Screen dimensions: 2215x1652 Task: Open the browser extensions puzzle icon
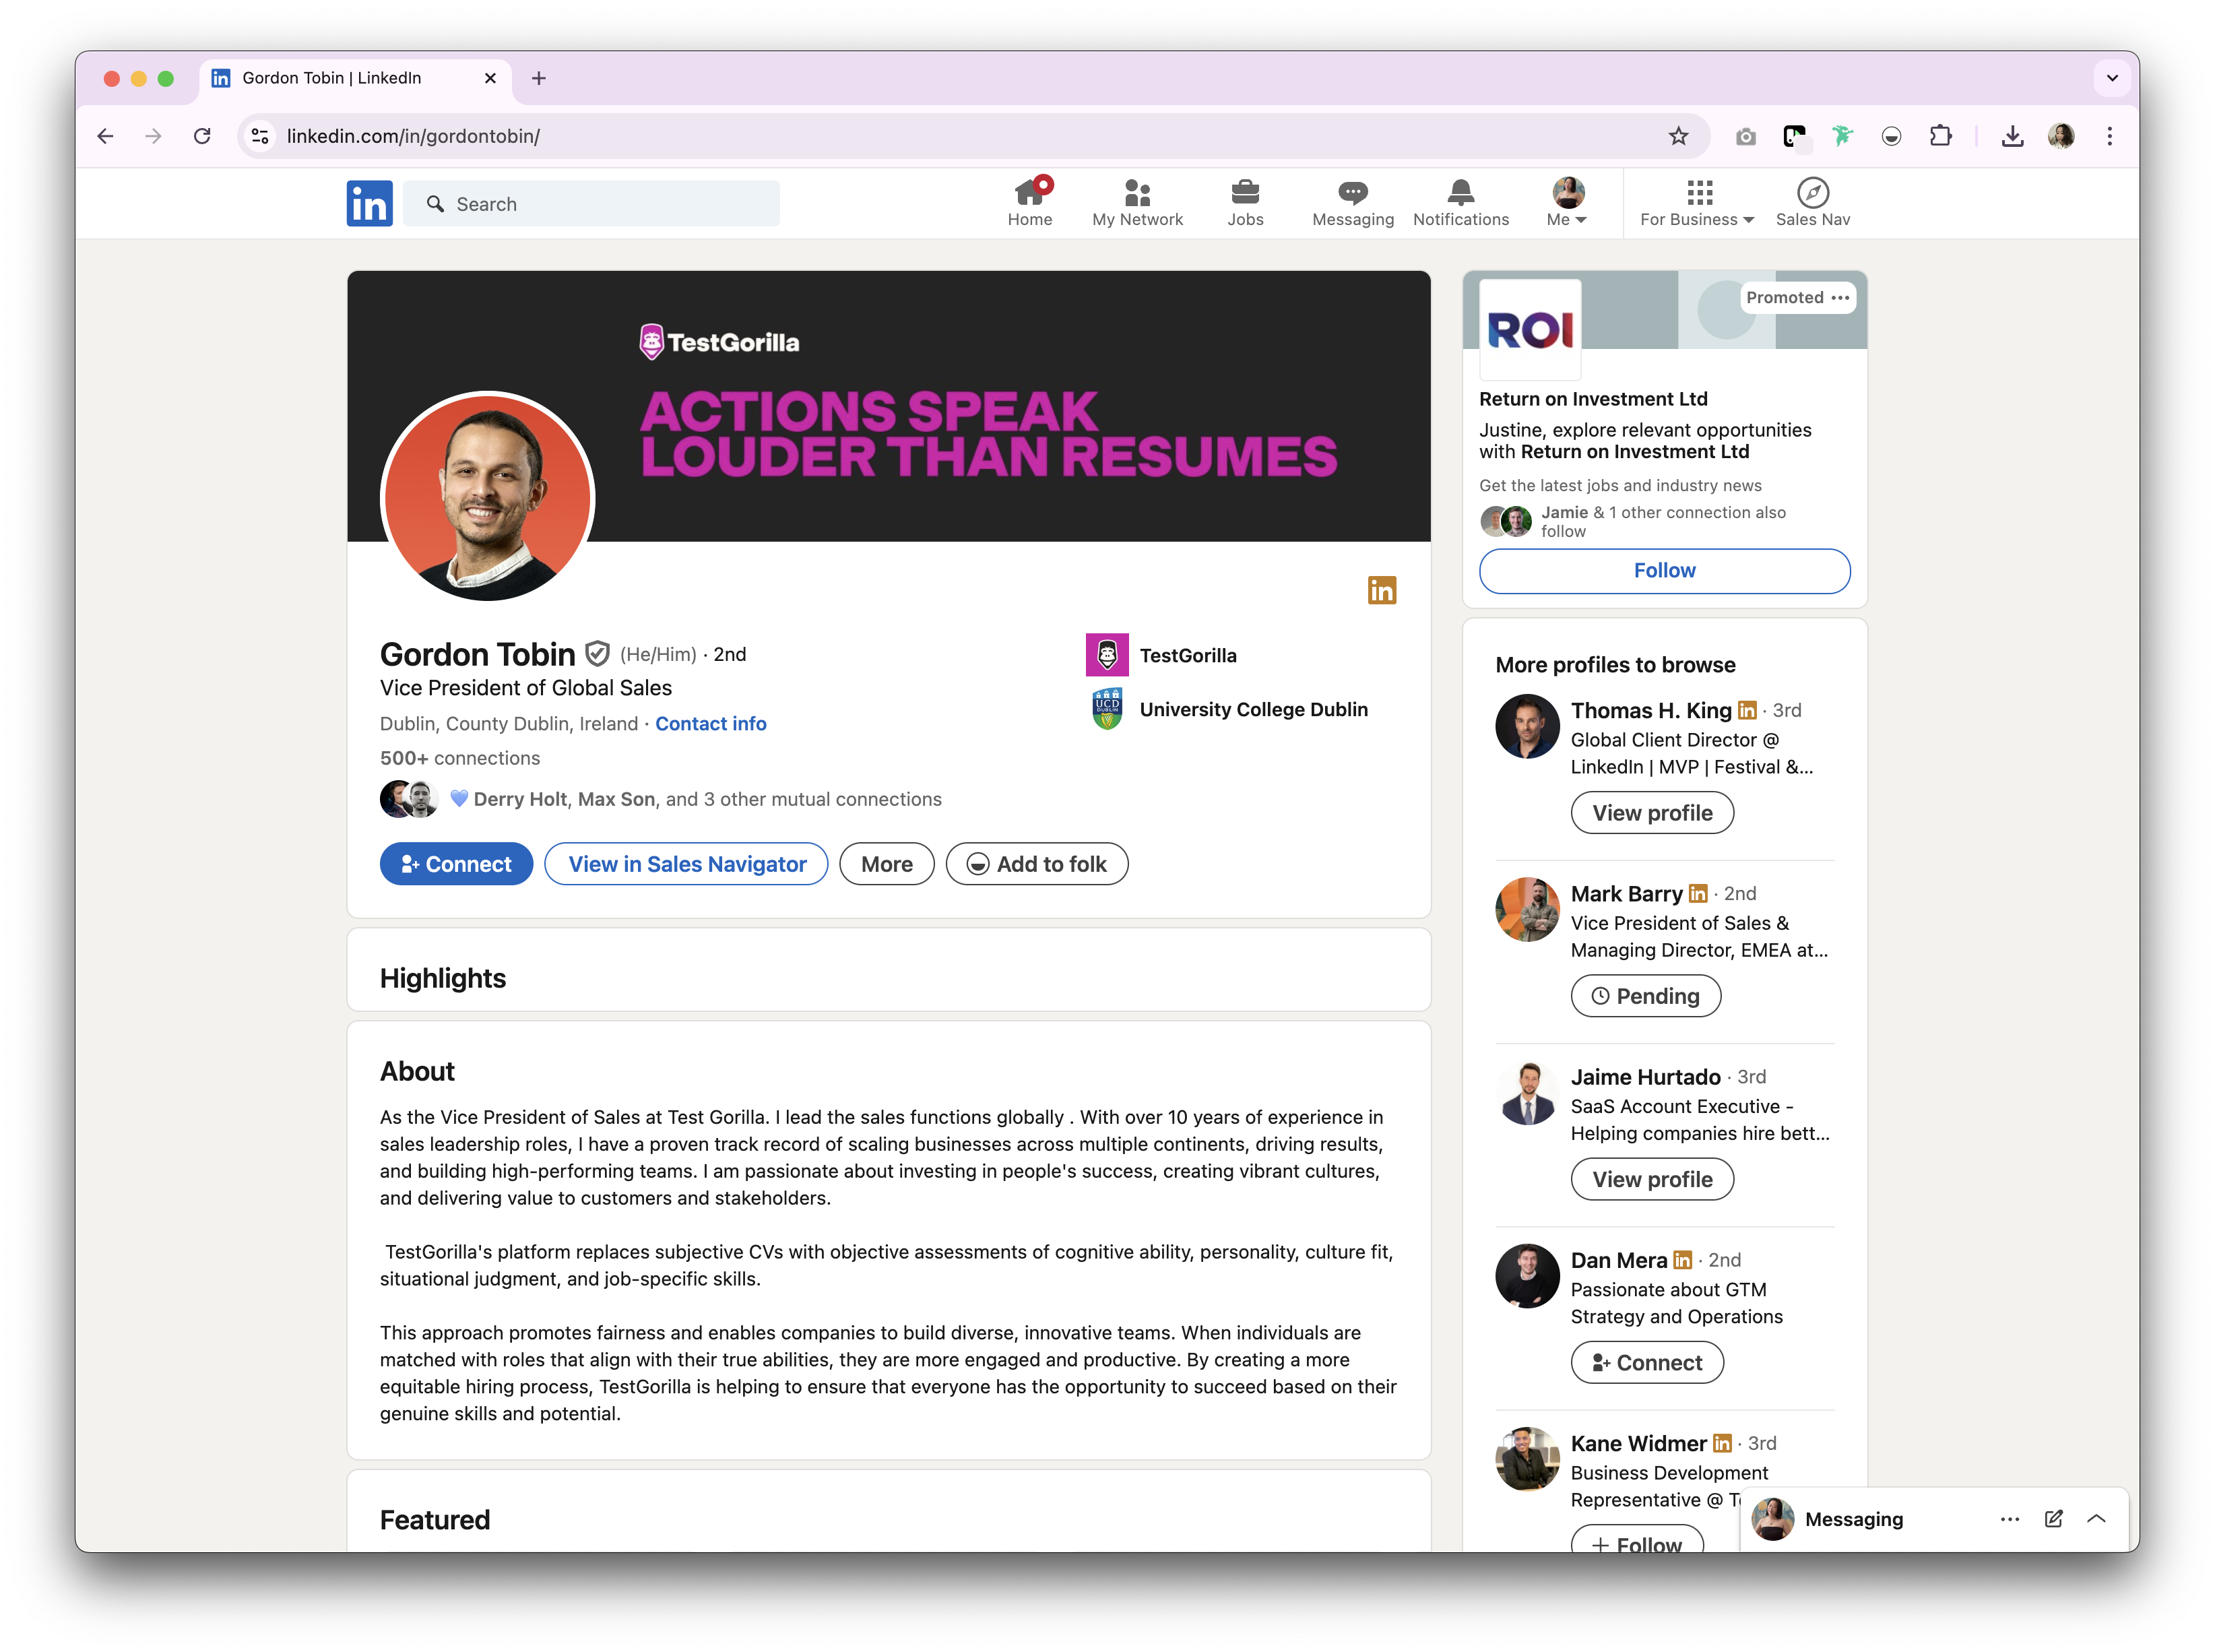point(1940,136)
